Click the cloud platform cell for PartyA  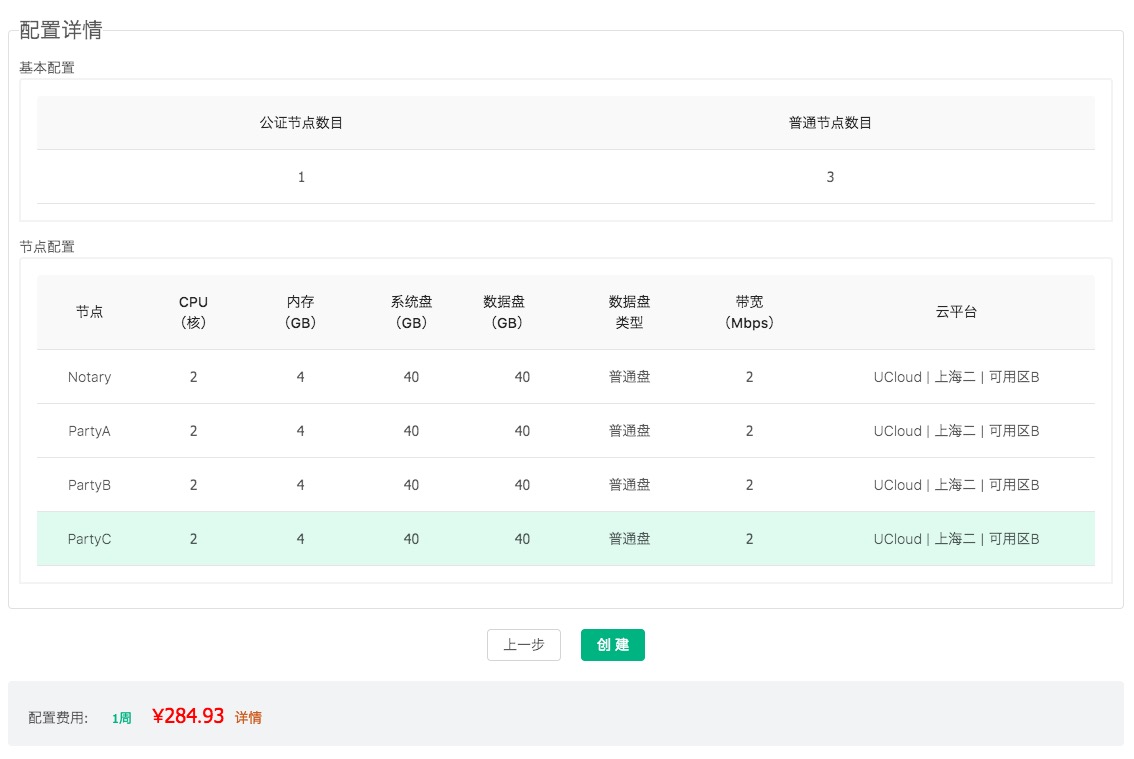pos(956,431)
